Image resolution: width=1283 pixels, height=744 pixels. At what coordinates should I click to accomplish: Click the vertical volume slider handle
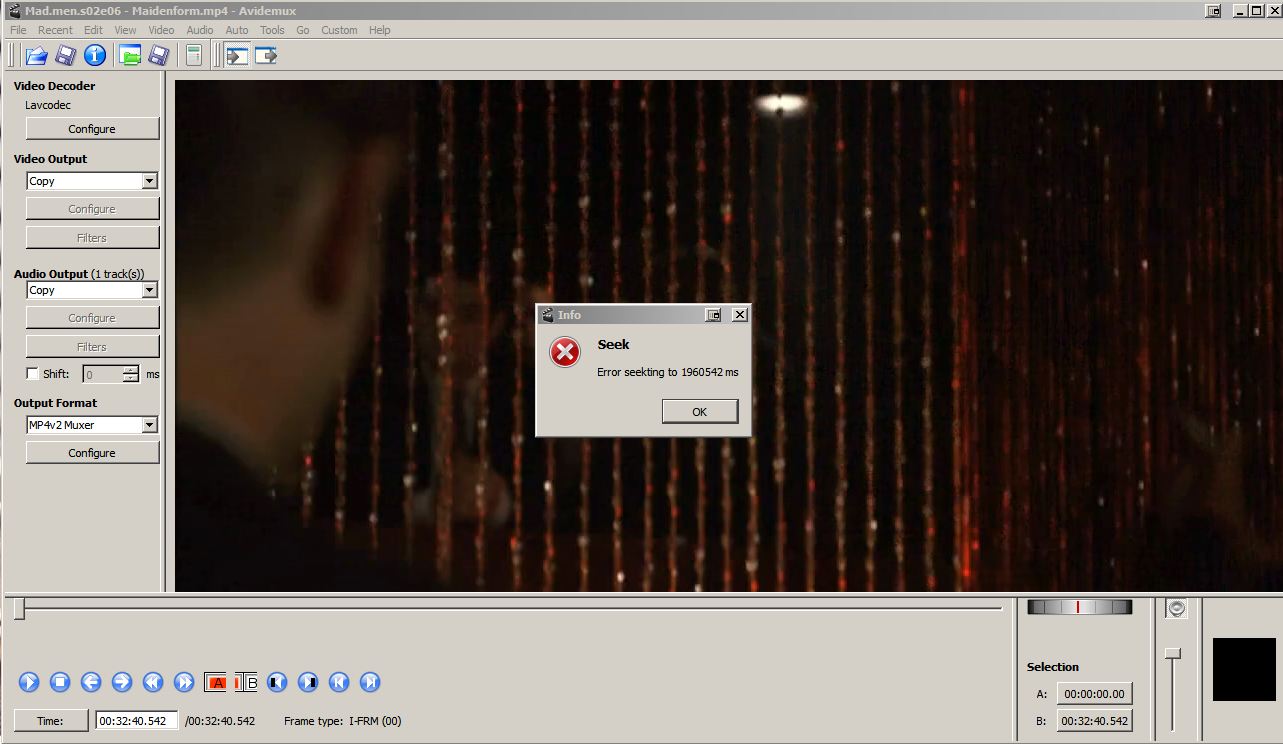(x=1173, y=653)
